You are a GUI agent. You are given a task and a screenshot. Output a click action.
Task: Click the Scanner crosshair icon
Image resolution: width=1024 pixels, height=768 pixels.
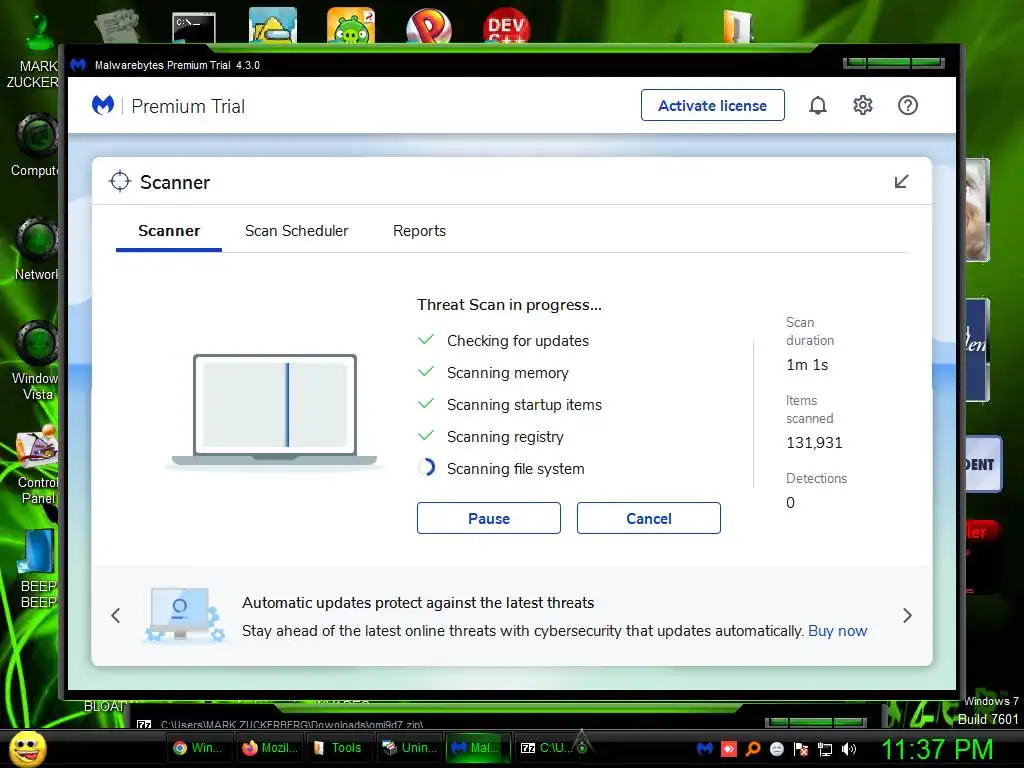pos(120,182)
